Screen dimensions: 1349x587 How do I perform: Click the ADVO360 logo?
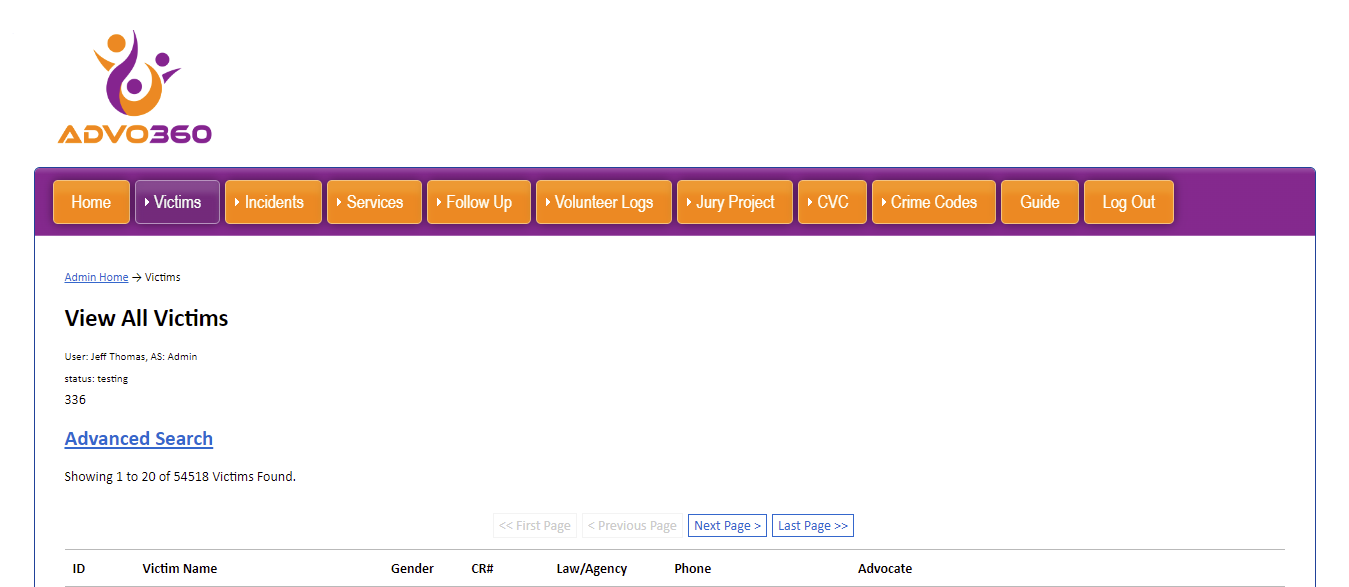pos(134,88)
